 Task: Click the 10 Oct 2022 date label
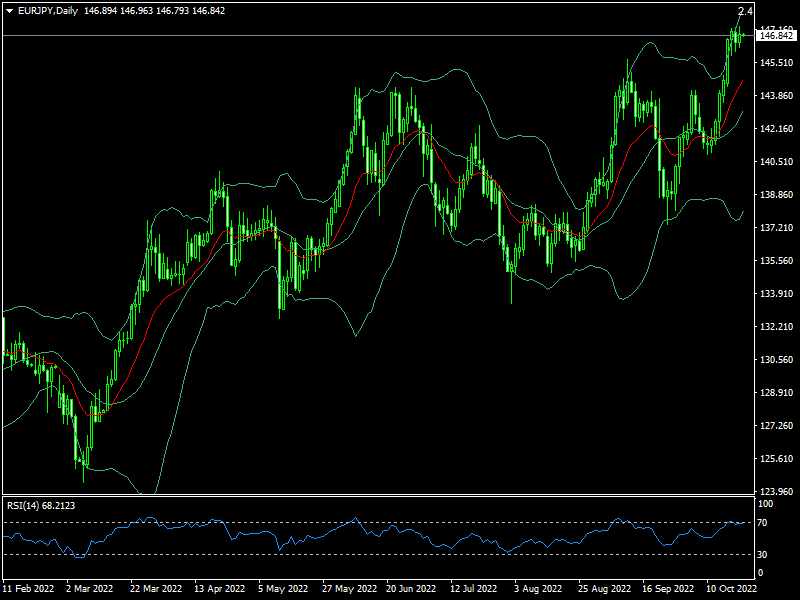732,589
